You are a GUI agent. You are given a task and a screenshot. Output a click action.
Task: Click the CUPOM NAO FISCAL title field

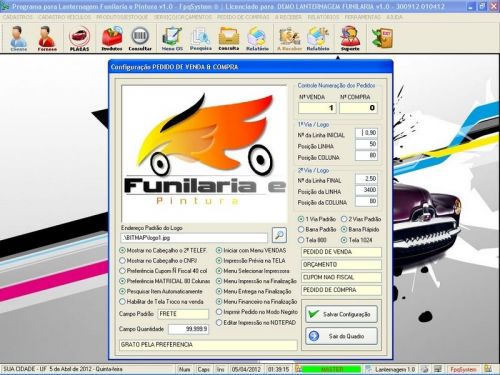tap(341, 277)
